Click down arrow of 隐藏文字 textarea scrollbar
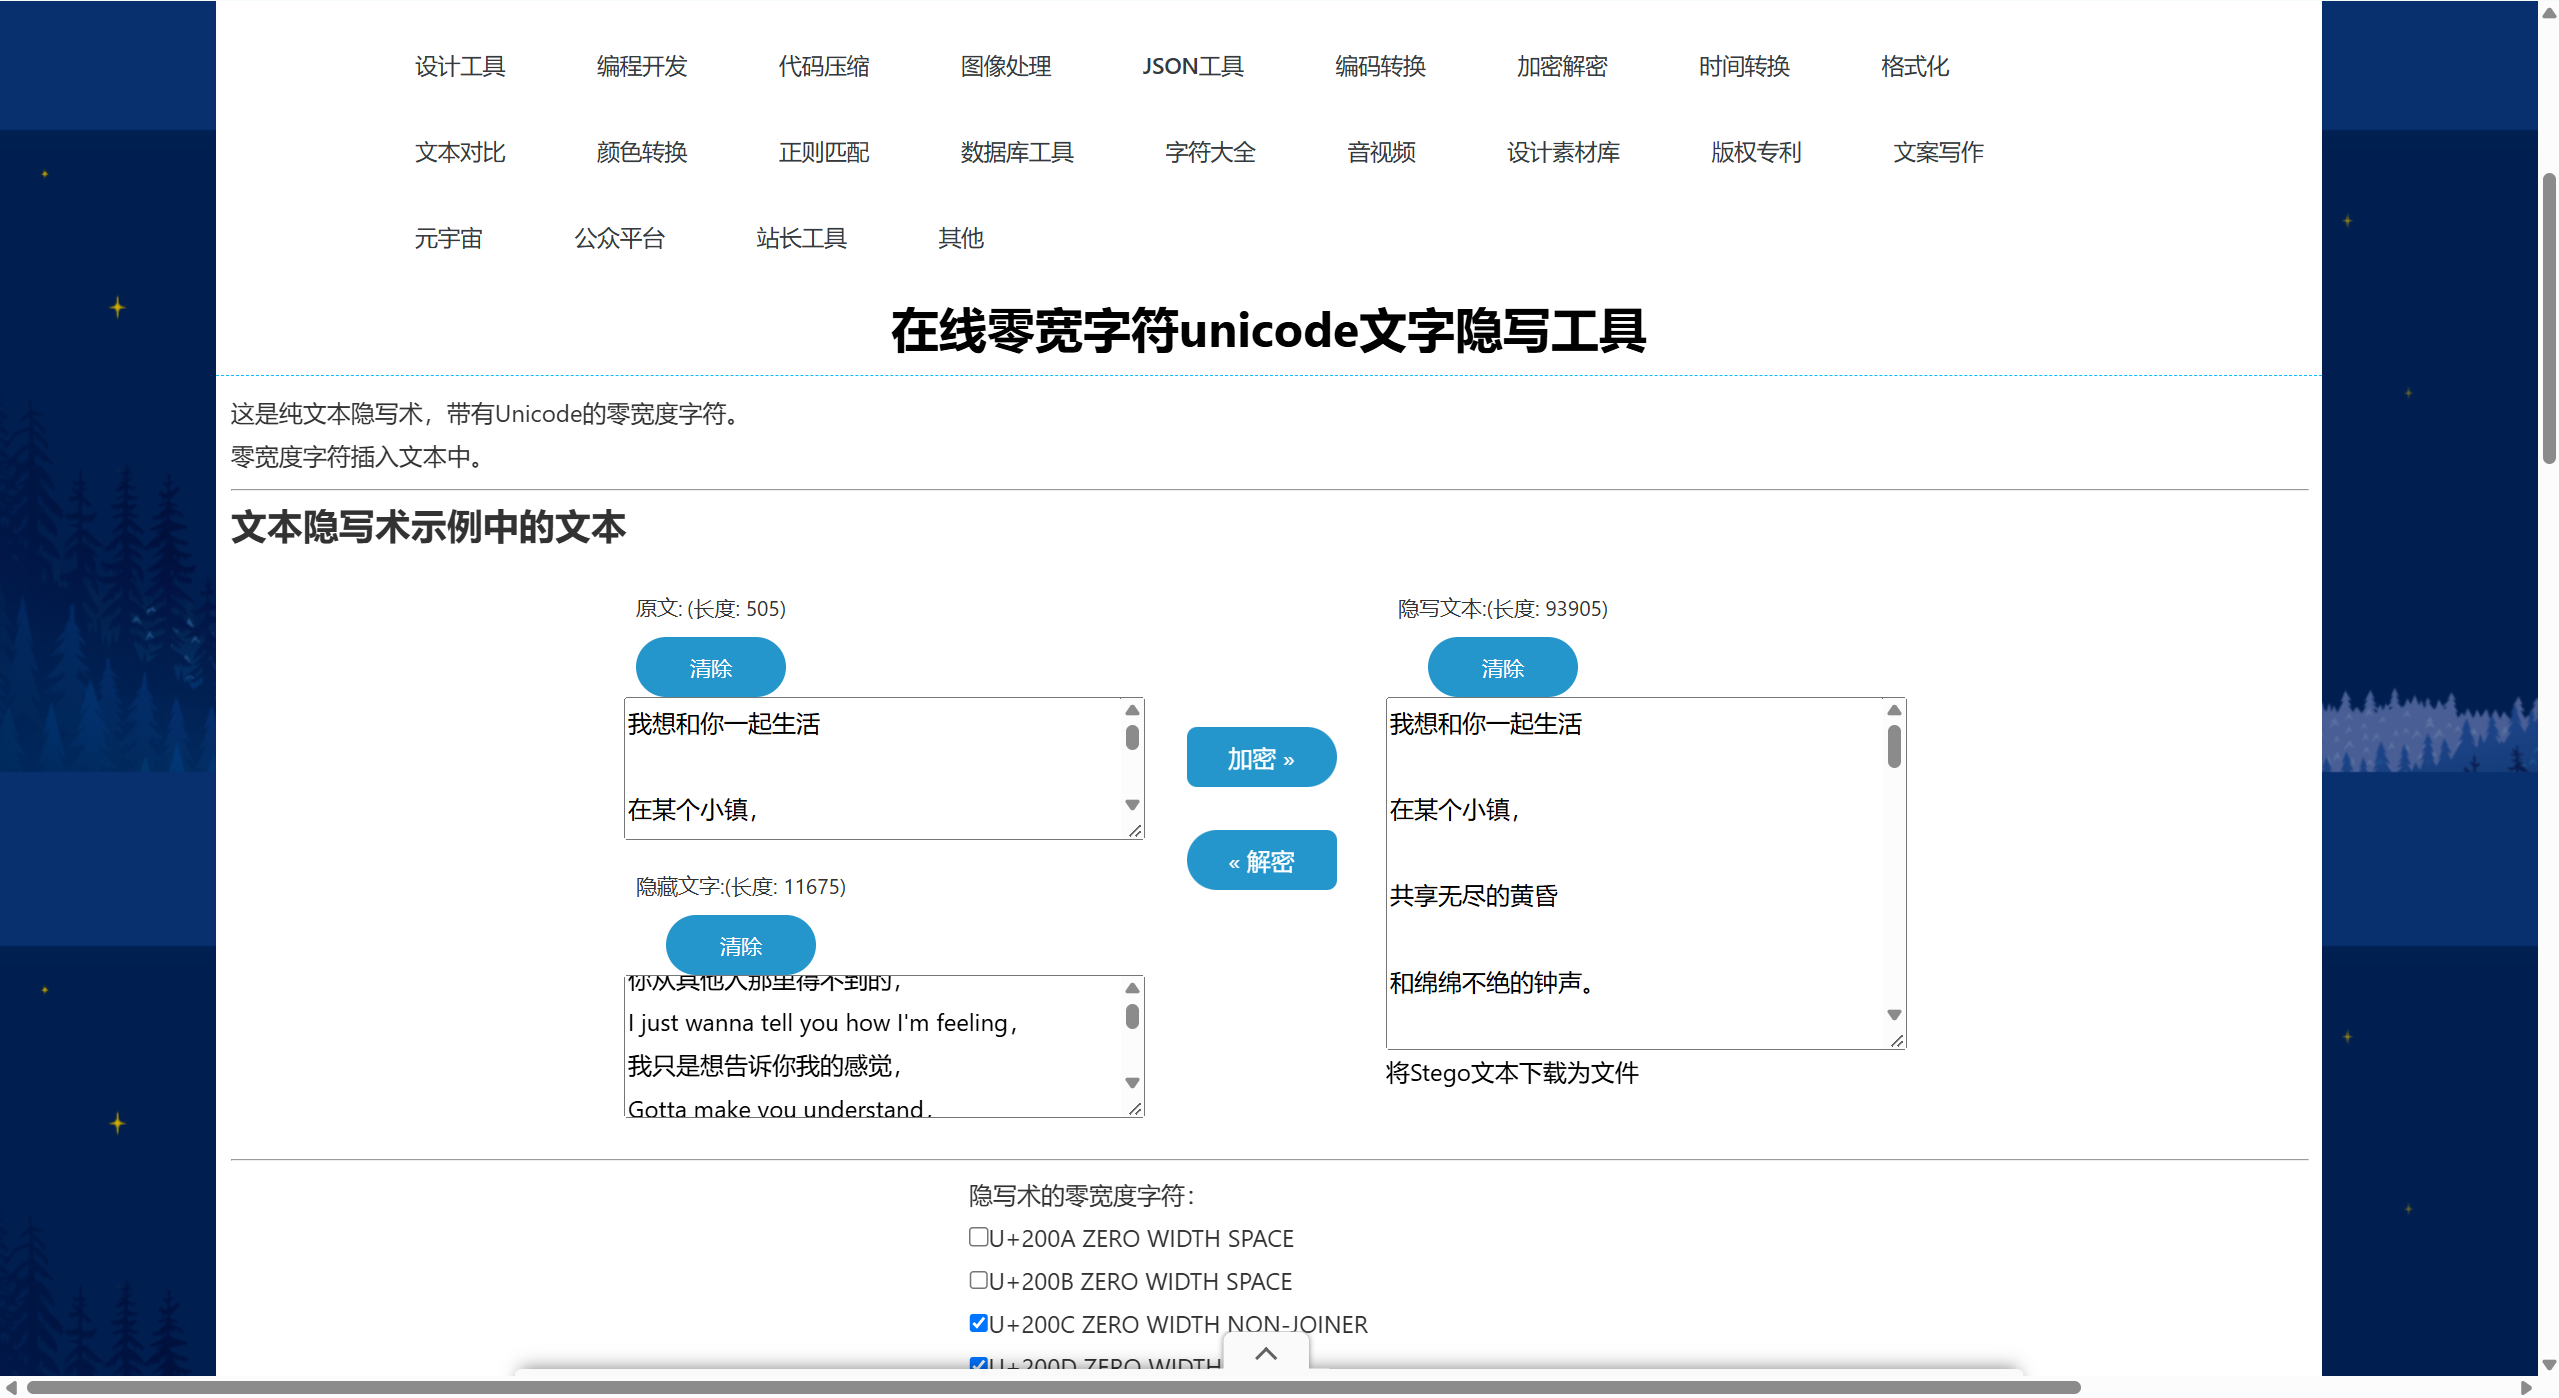 [1132, 1083]
